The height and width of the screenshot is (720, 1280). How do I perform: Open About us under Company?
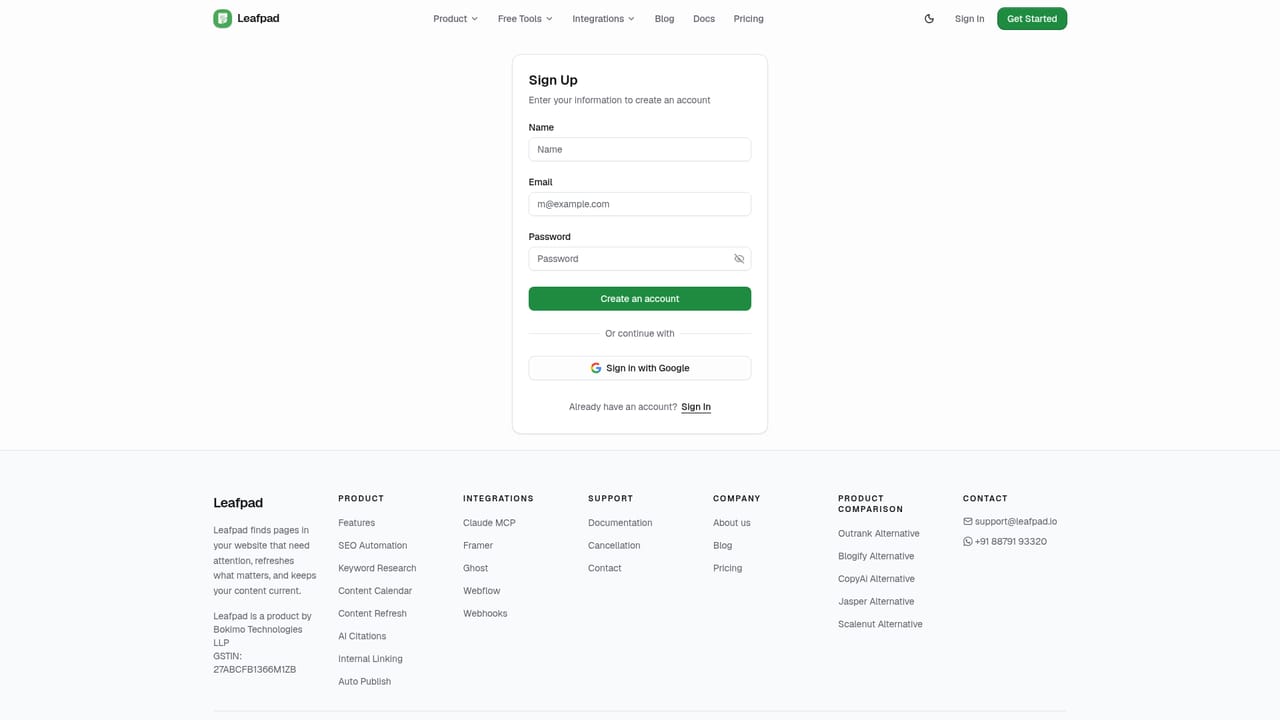(731, 523)
